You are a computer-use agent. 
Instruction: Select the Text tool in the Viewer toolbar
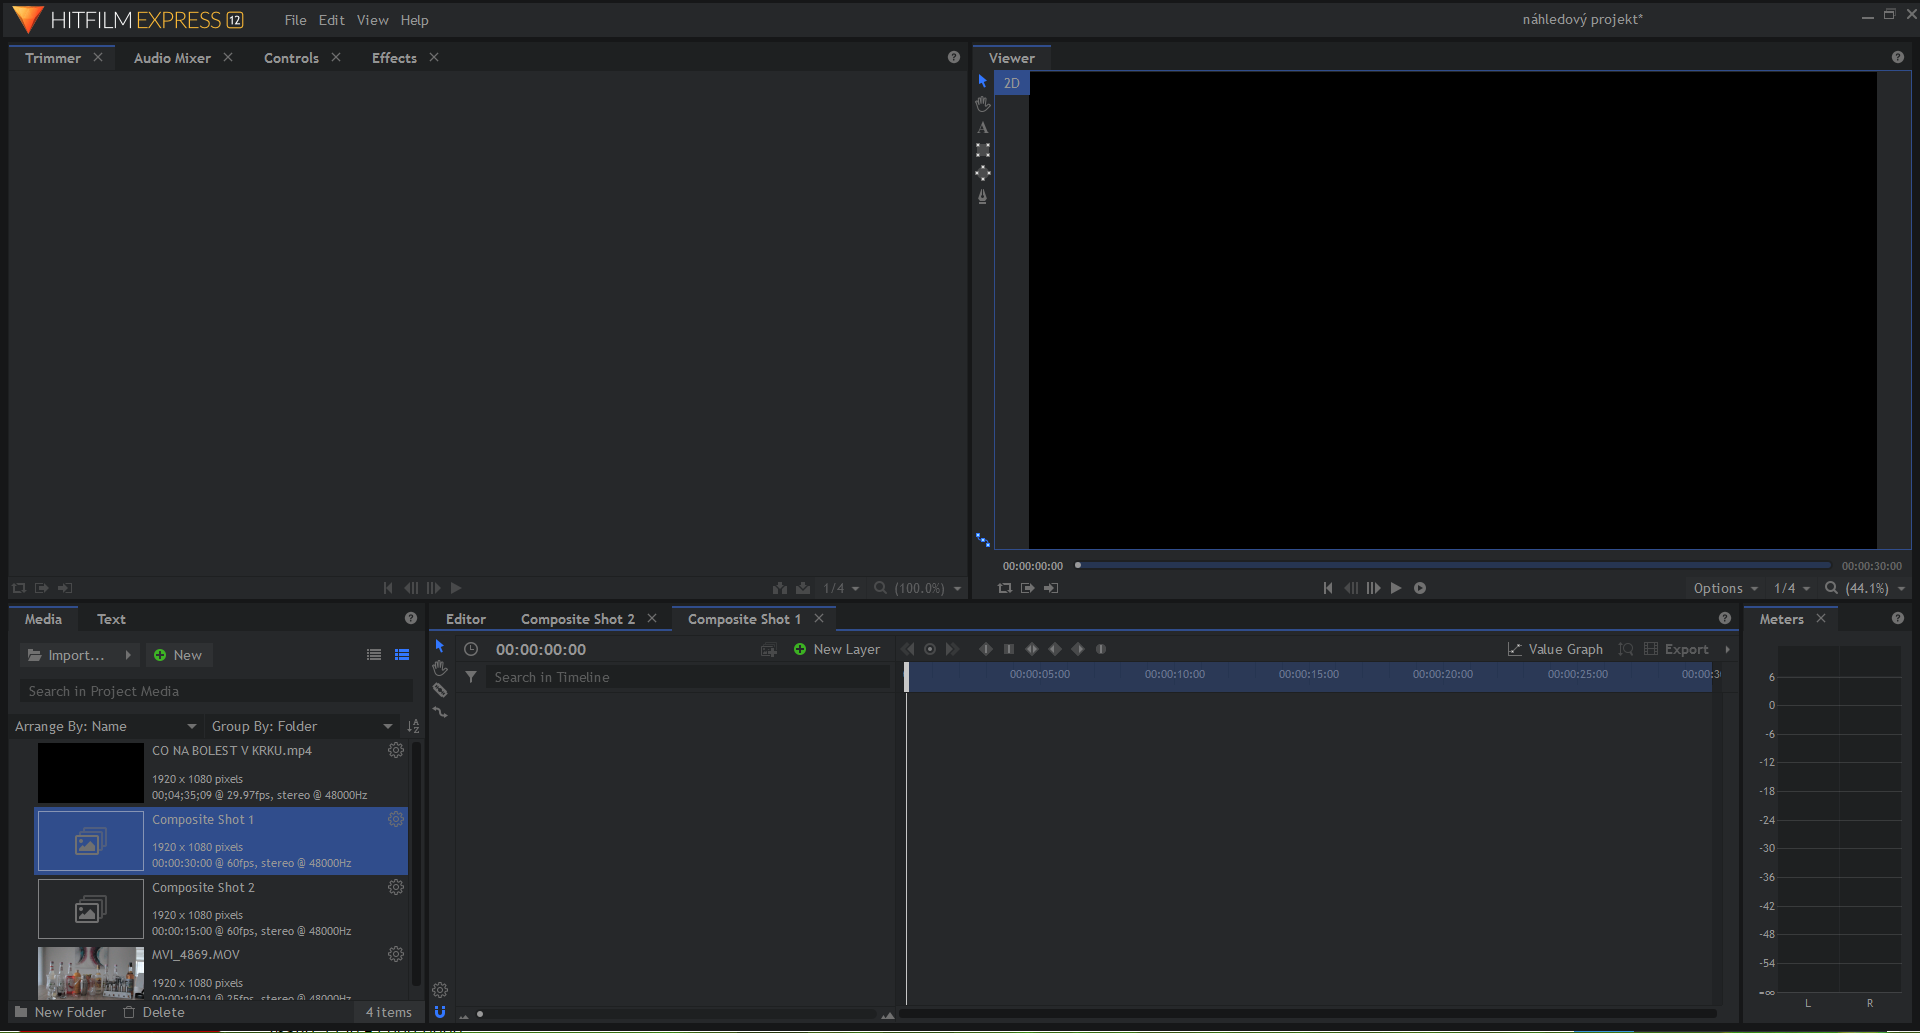tap(982, 127)
